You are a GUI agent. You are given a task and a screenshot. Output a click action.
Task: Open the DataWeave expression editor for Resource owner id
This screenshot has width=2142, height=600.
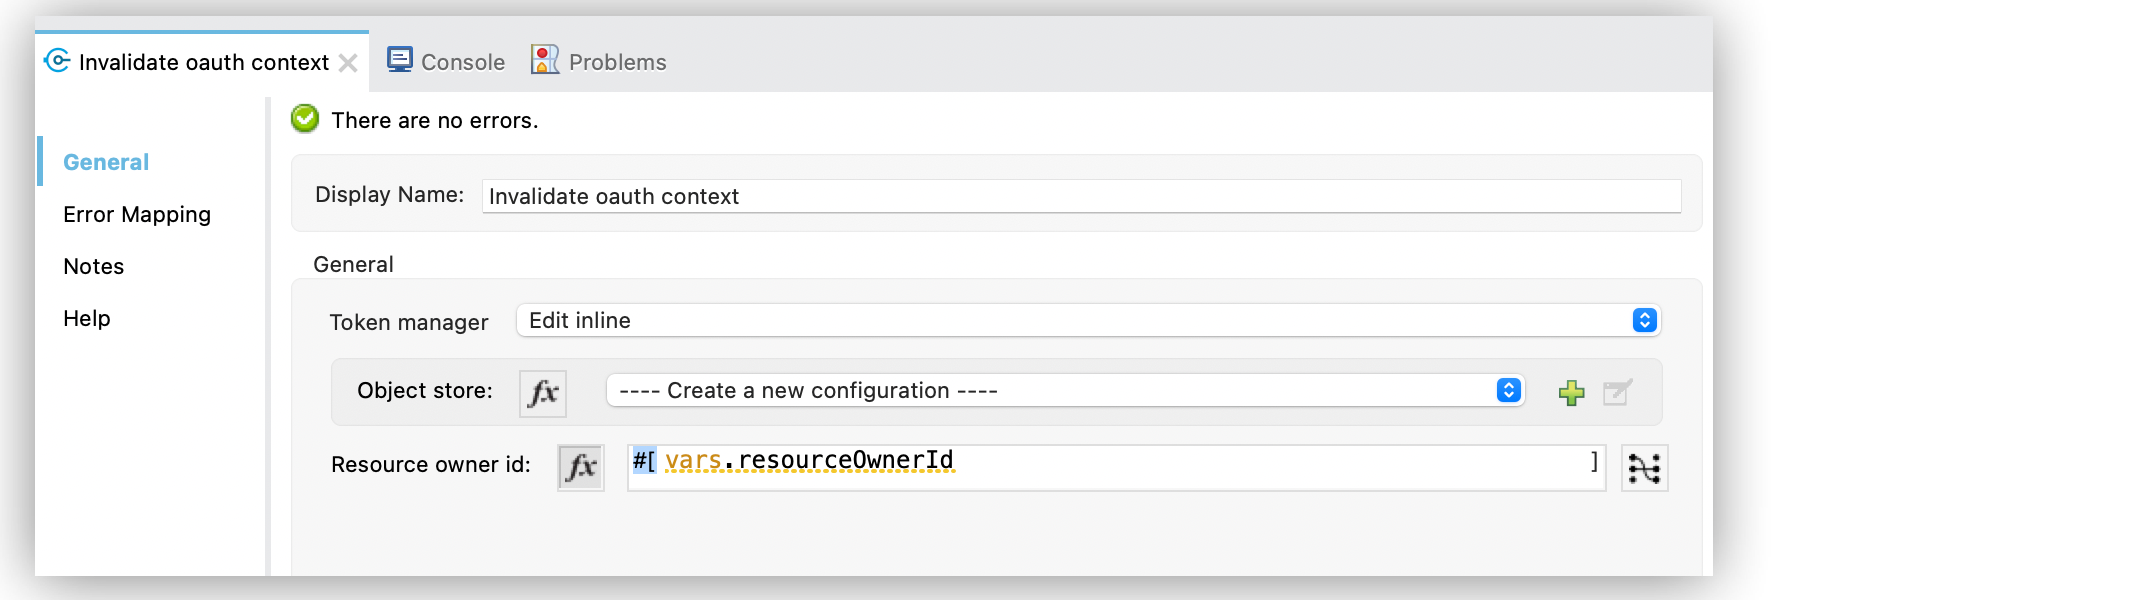1645,467
